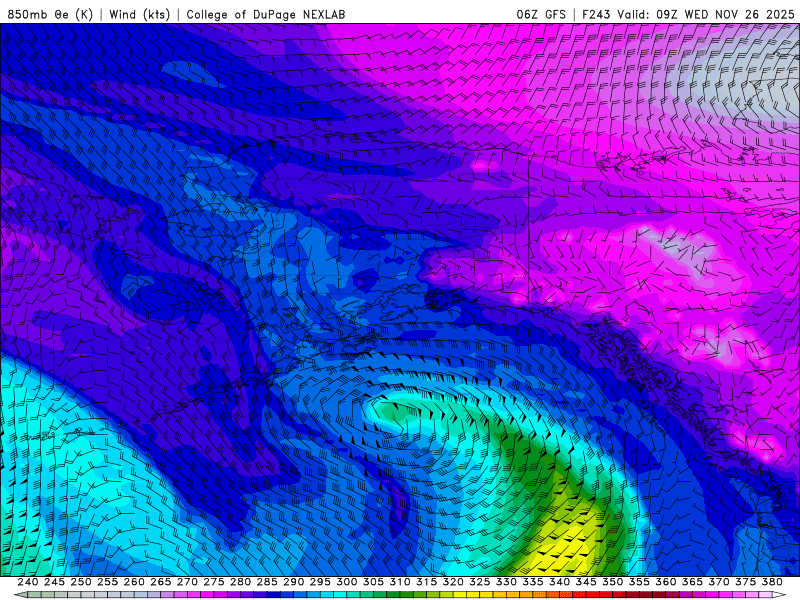Click the "F243" forecast hour label
Screen dimensions: 800x600
[x=596, y=14]
